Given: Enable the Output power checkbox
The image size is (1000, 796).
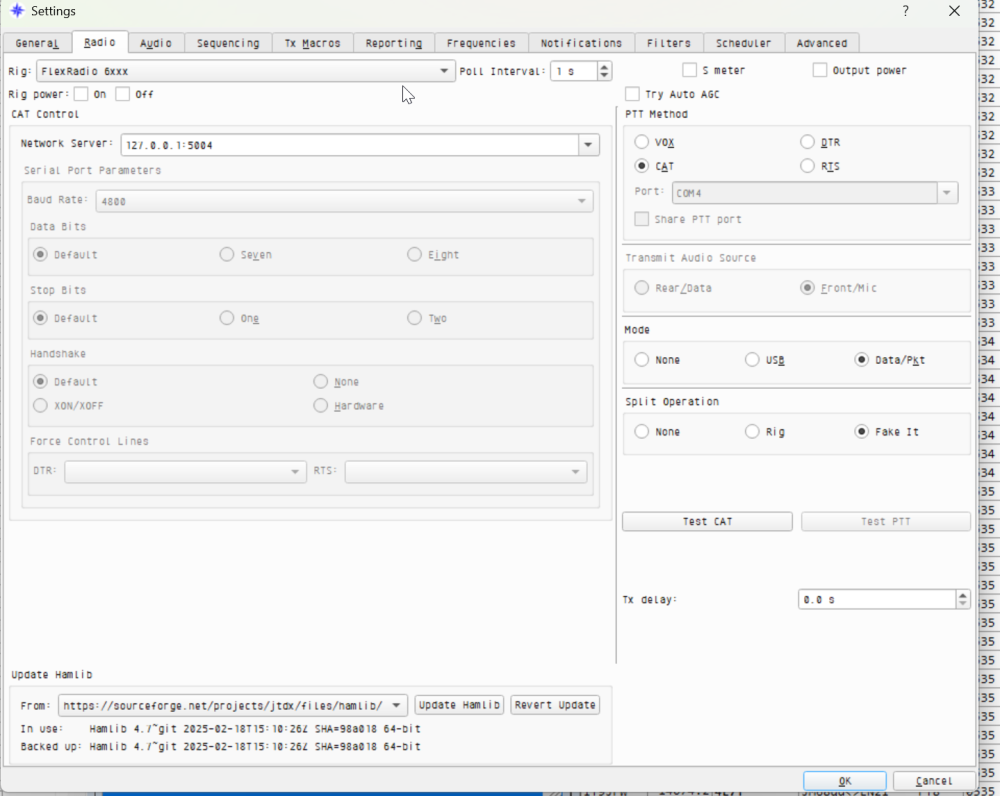Looking at the screenshot, I should click(x=820, y=70).
